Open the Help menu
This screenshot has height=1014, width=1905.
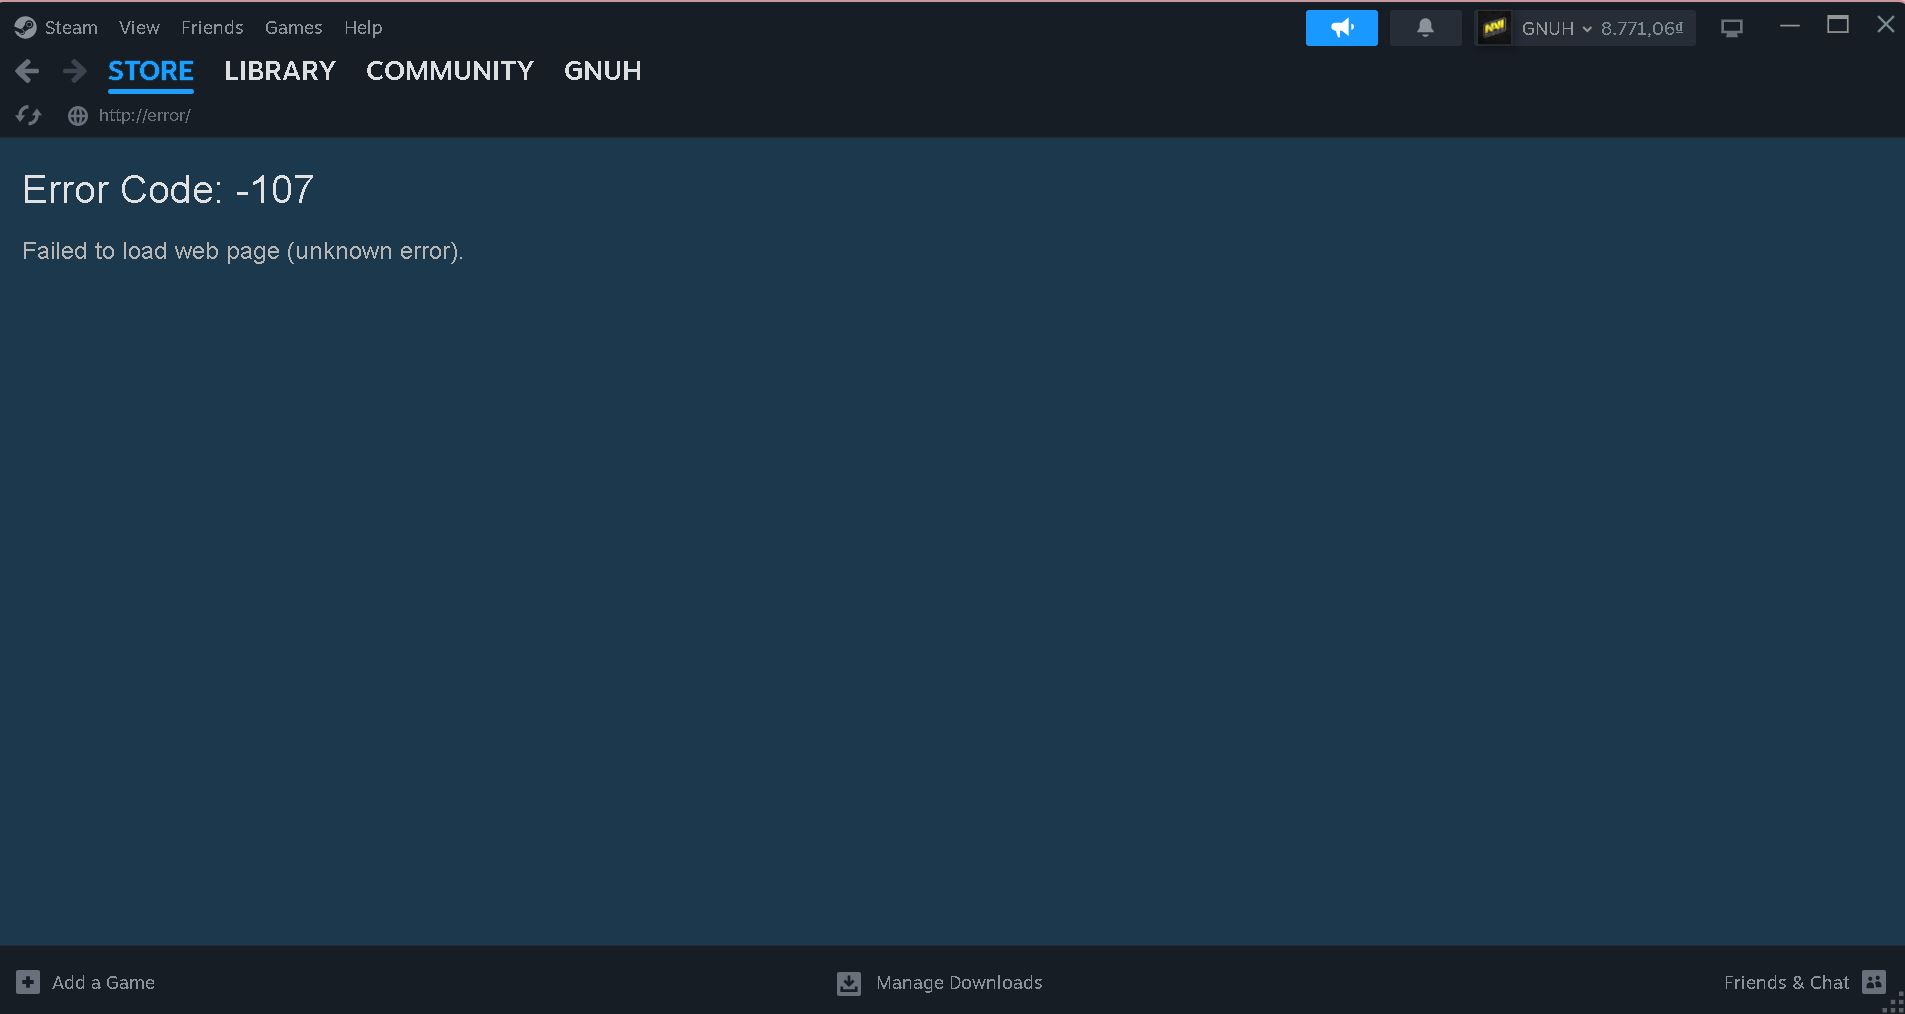point(362,27)
